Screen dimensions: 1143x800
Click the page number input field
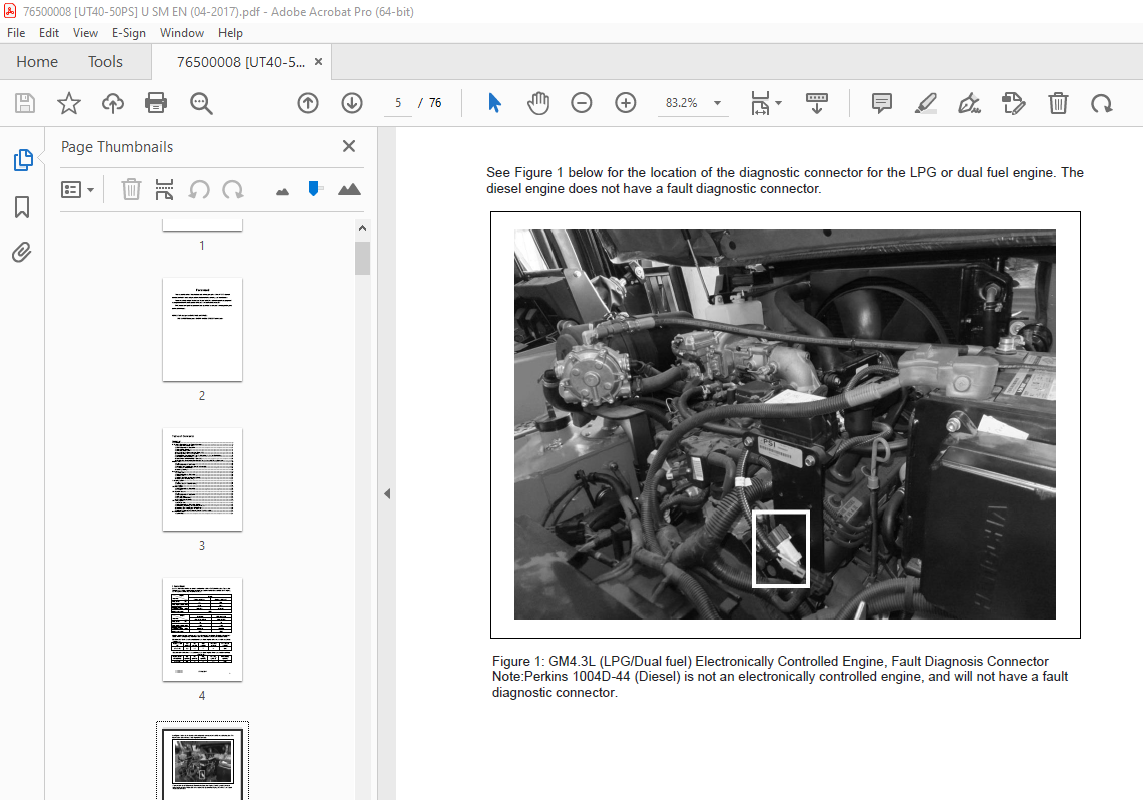click(398, 103)
